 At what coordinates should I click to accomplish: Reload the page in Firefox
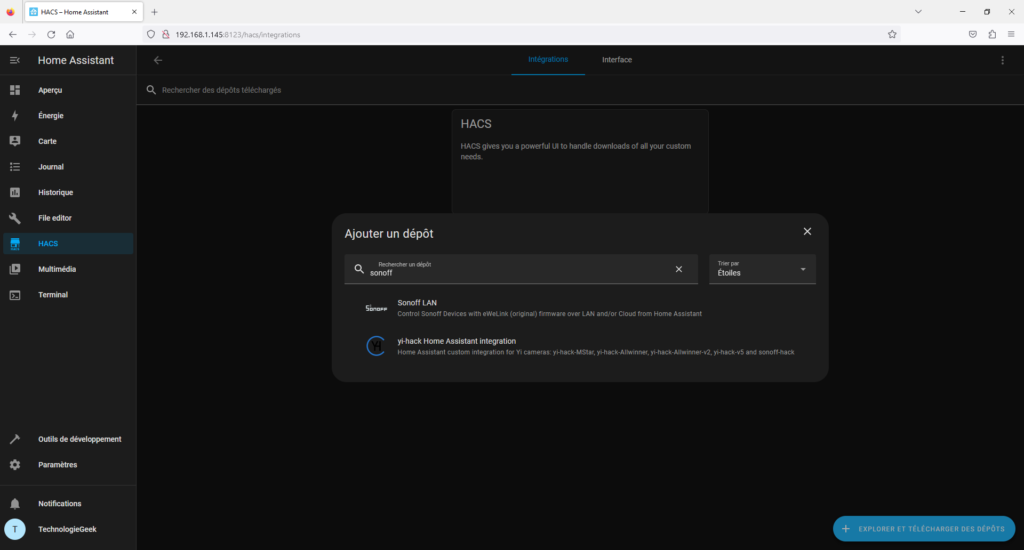point(51,35)
